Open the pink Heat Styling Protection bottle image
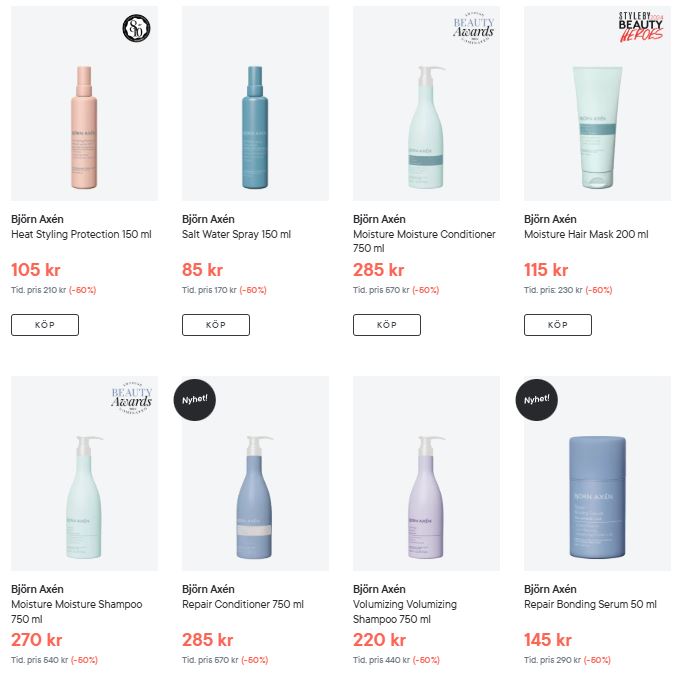 pyautogui.click(x=84, y=127)
